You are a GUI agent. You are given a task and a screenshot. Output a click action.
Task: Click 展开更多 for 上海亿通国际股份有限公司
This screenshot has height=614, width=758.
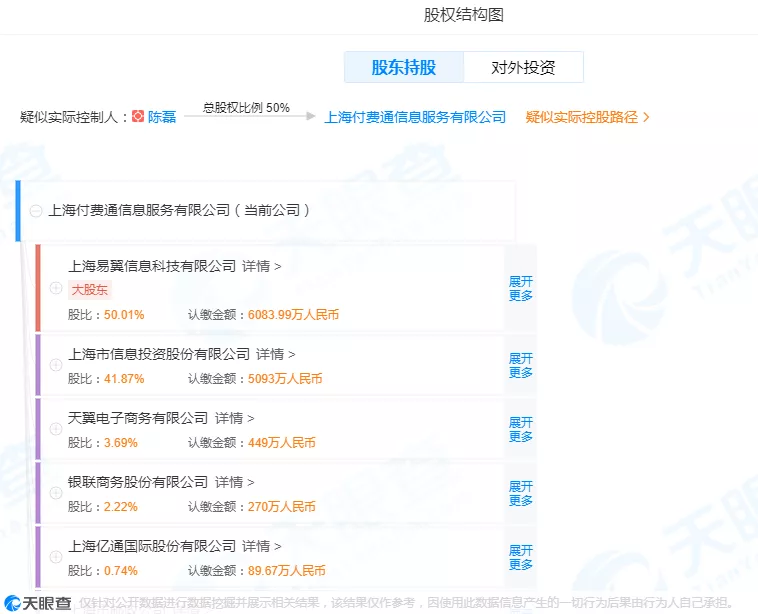coord(521,557)
